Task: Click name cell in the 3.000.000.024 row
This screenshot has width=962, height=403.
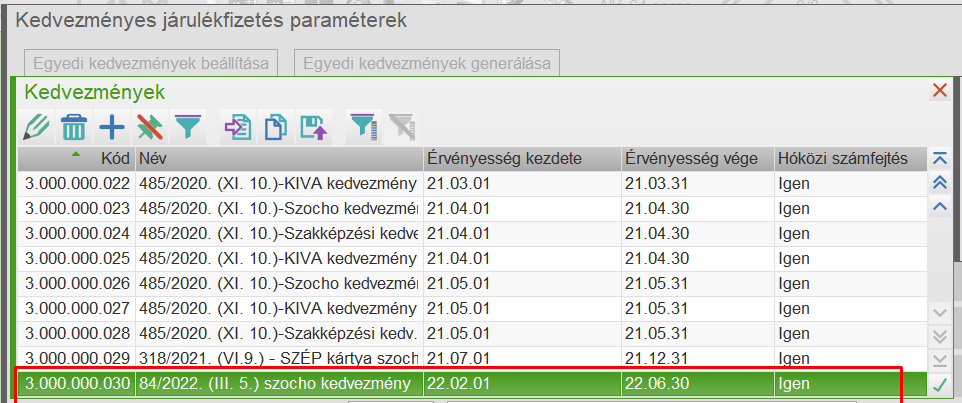Action: (279, 234)
